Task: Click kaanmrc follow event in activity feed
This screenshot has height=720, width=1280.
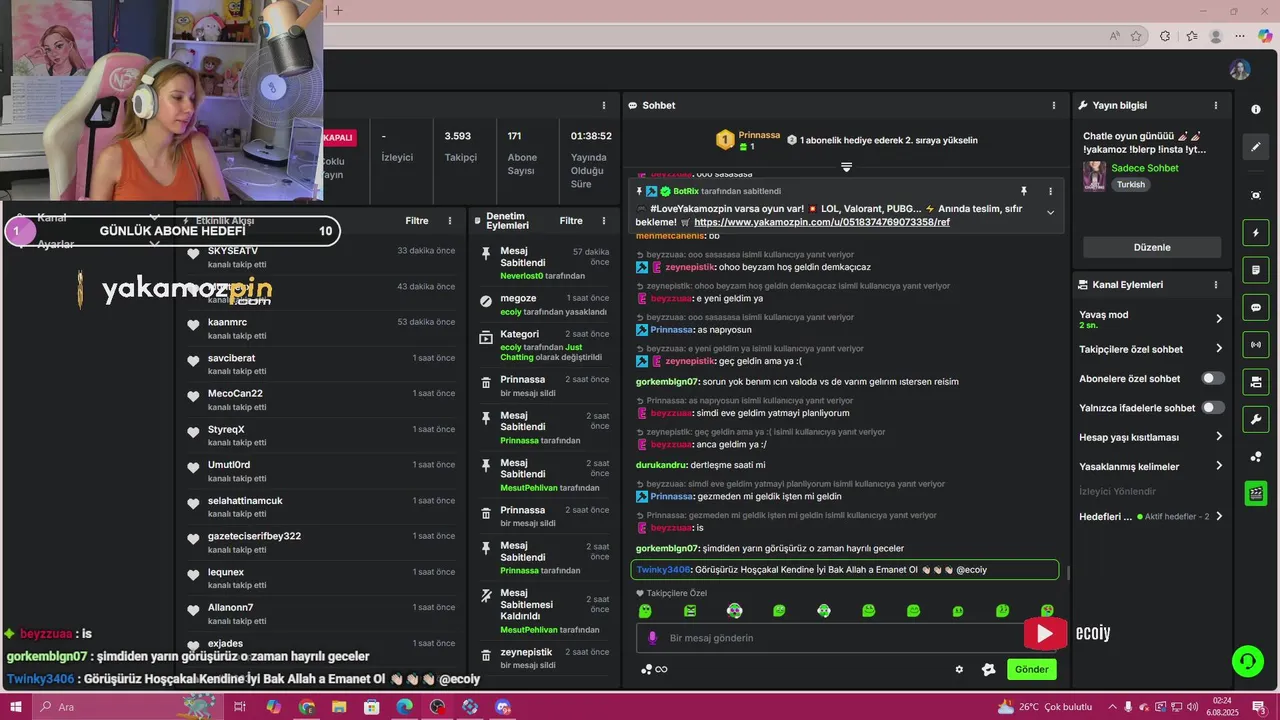Action: tap(322, 329)
